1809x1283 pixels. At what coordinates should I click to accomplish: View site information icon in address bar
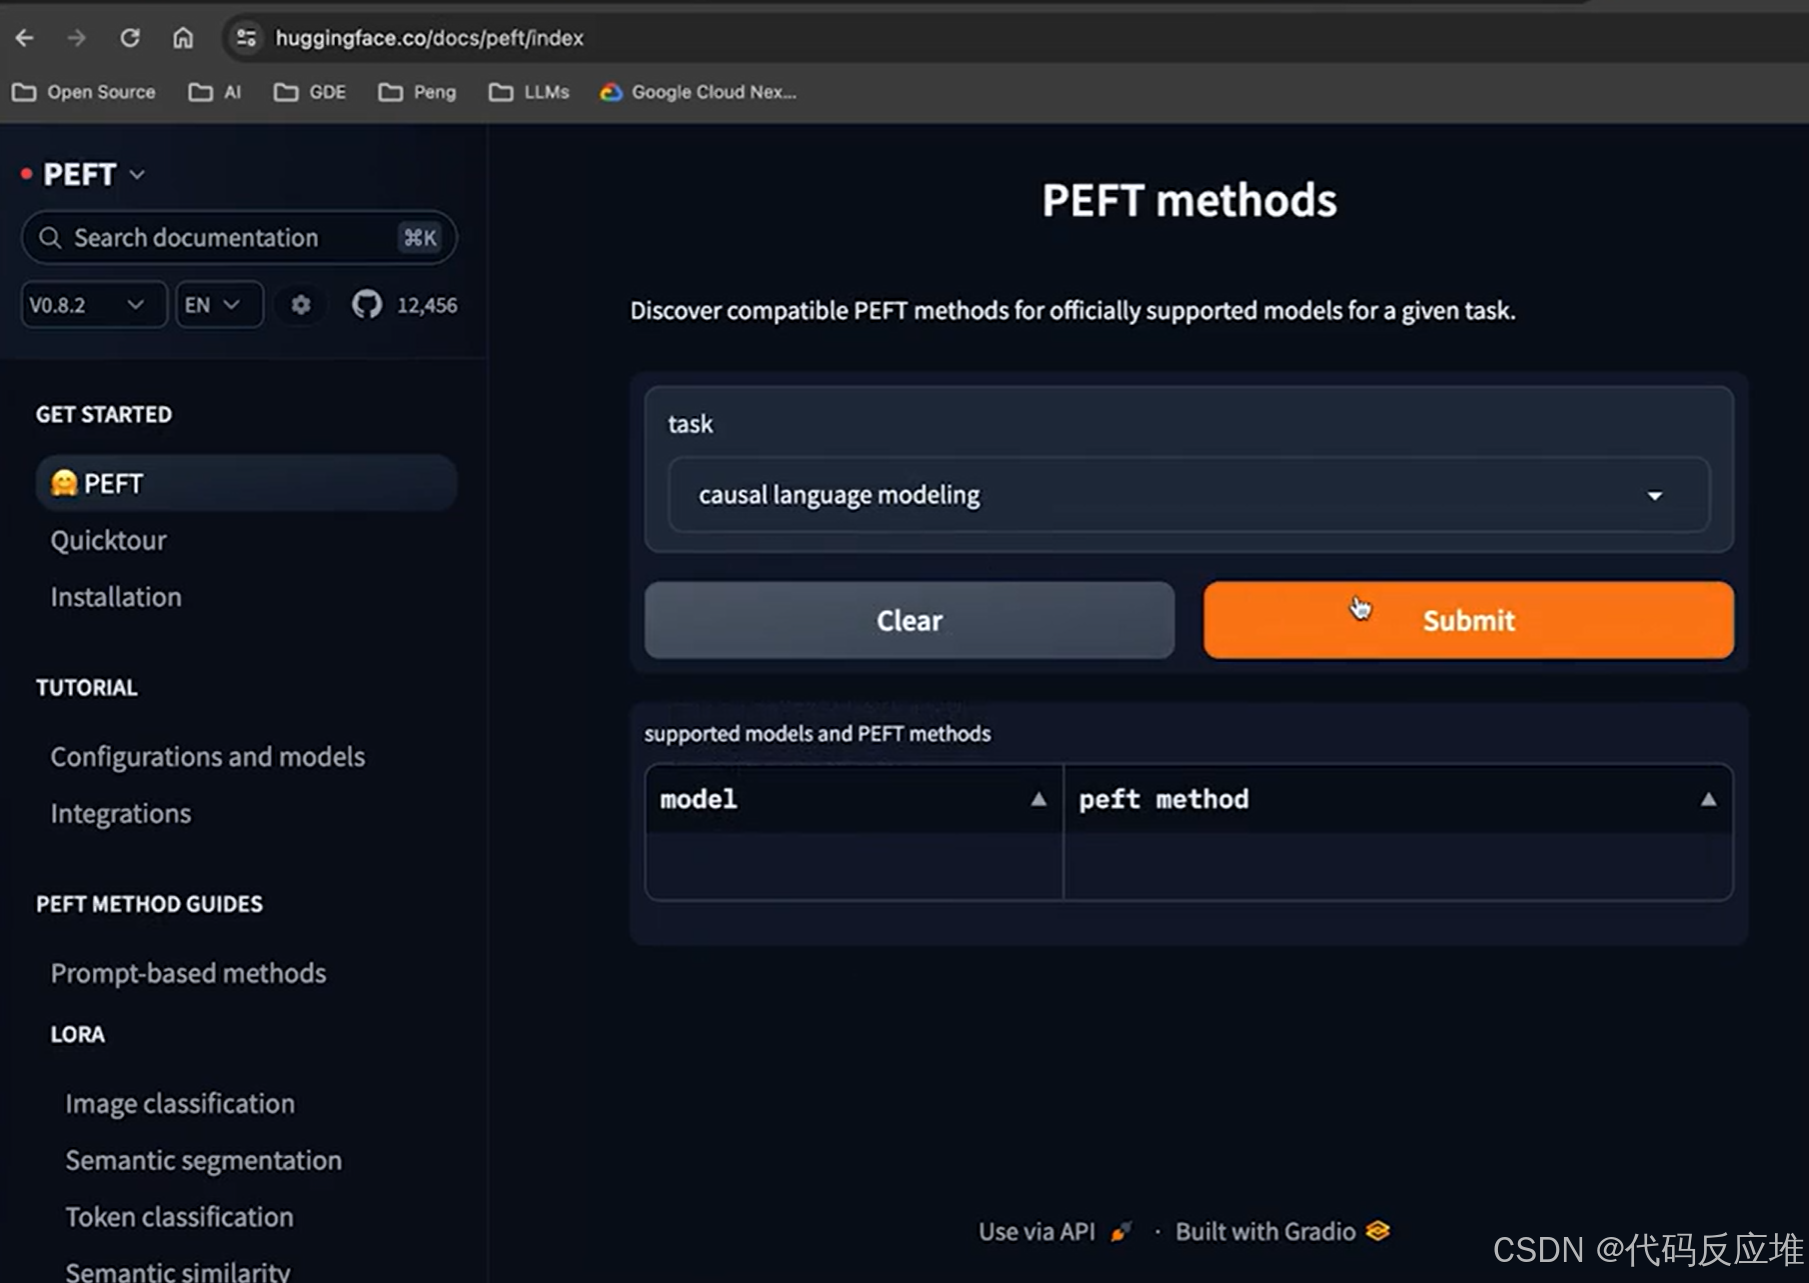pyautogui.click(x=245, y=38)
